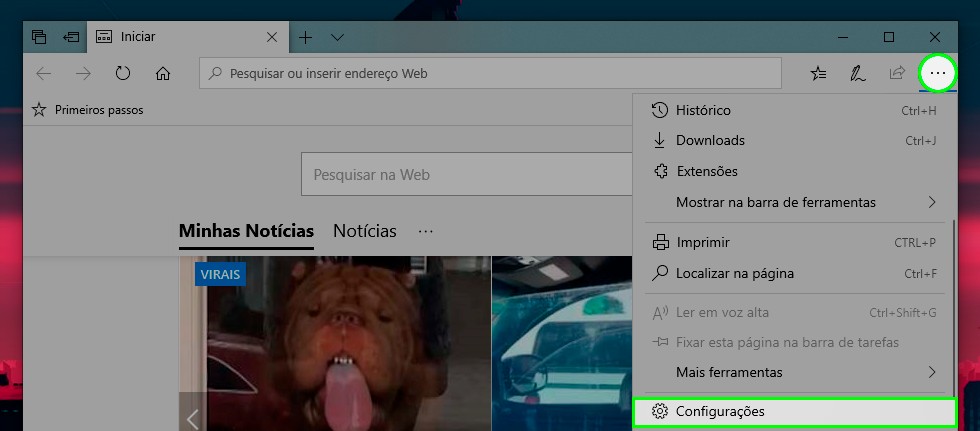980x431 pixels.
Task: Click the Add notes pen icon
Action: pos(857,73)
